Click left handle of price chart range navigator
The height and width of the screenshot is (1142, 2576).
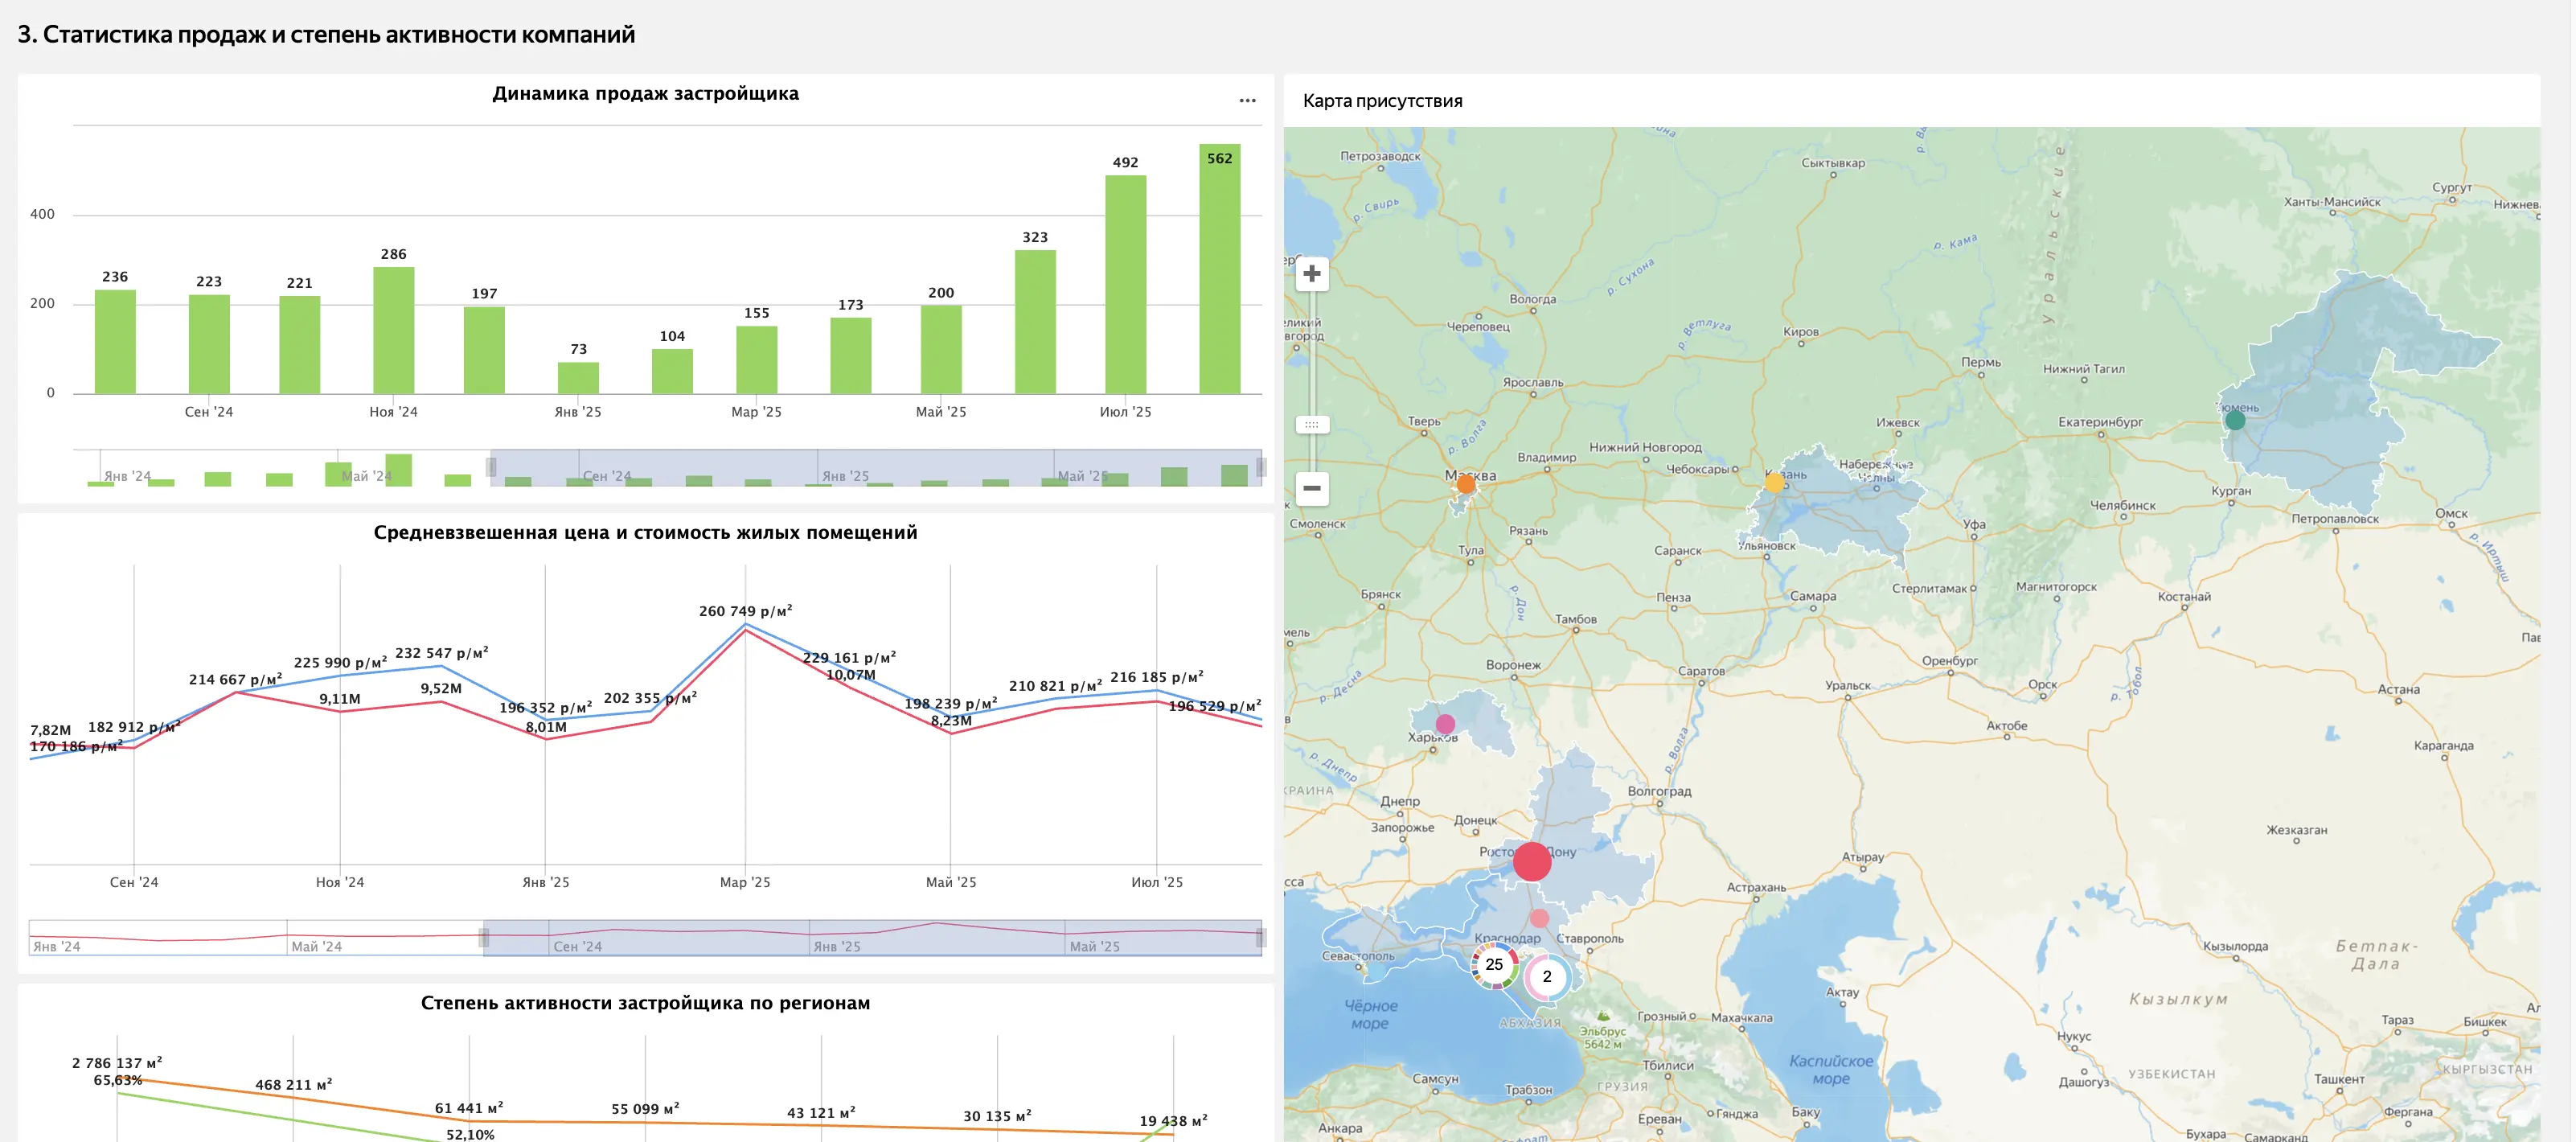click(484, 937)
